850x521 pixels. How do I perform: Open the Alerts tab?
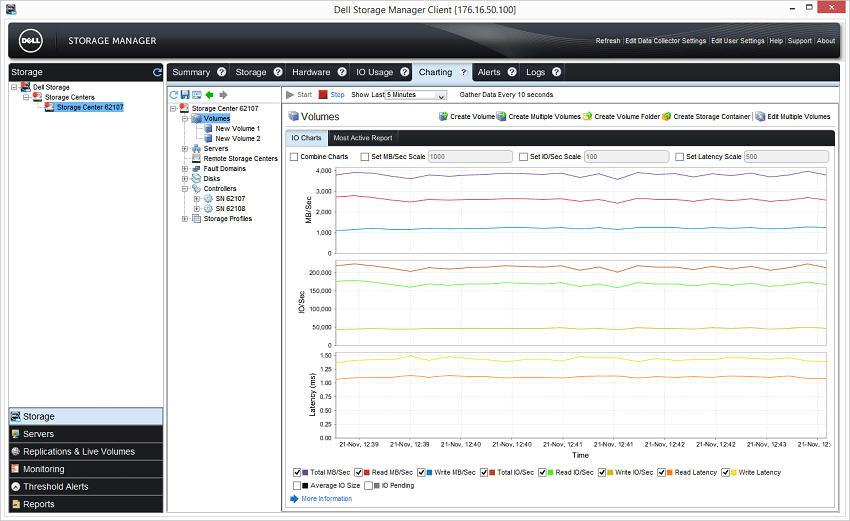[x=489, y=72]
